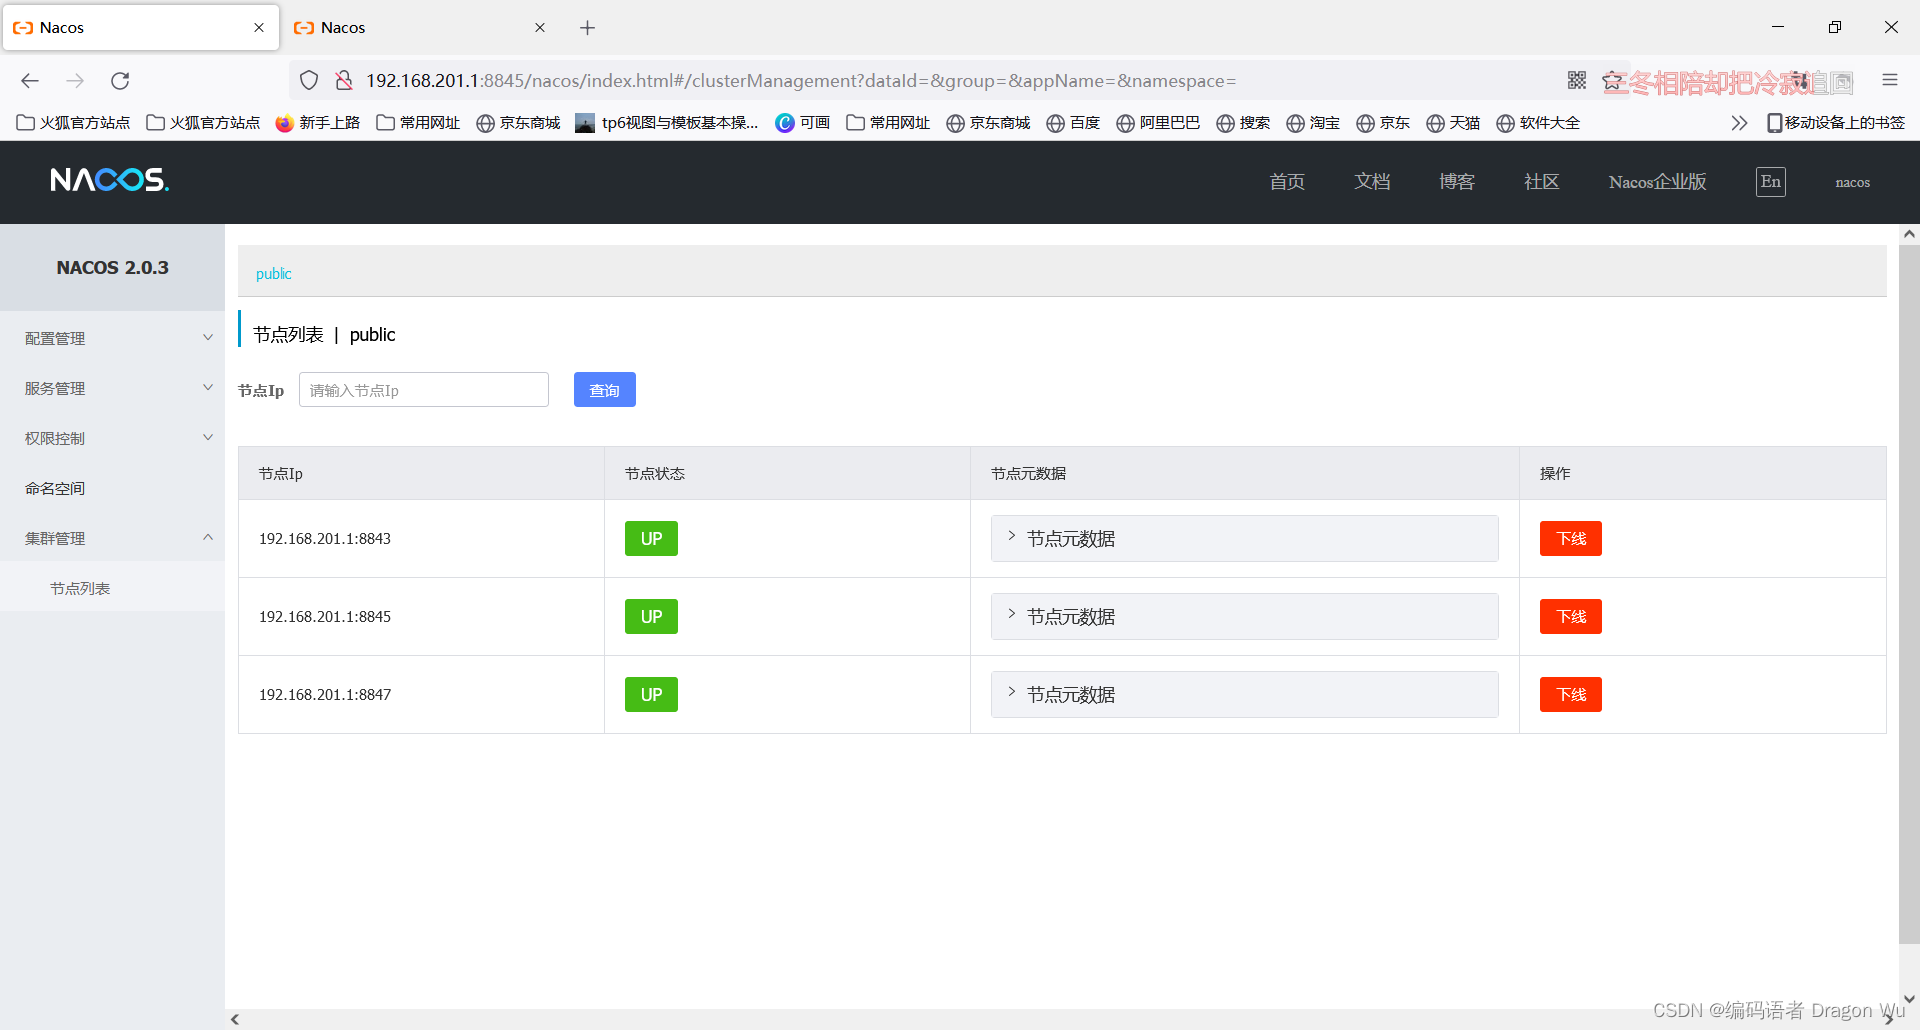This screenshot has width=1920, height=1030.
Task: Click the browser back navigation arrow
Action: [29, 81]
